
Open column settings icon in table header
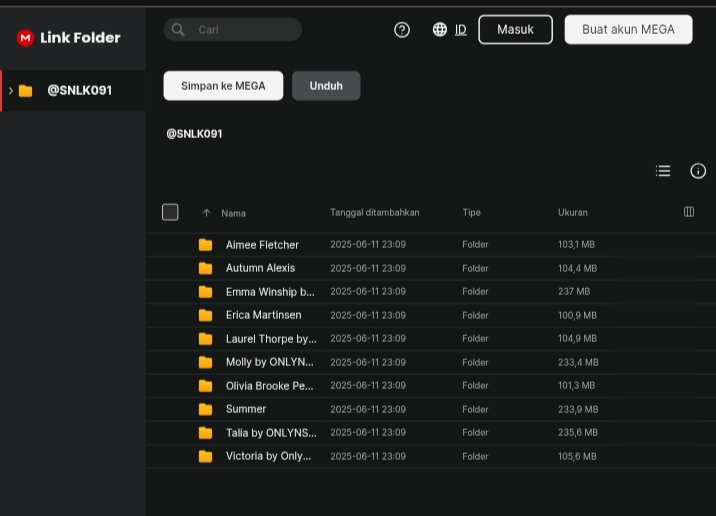689,212
